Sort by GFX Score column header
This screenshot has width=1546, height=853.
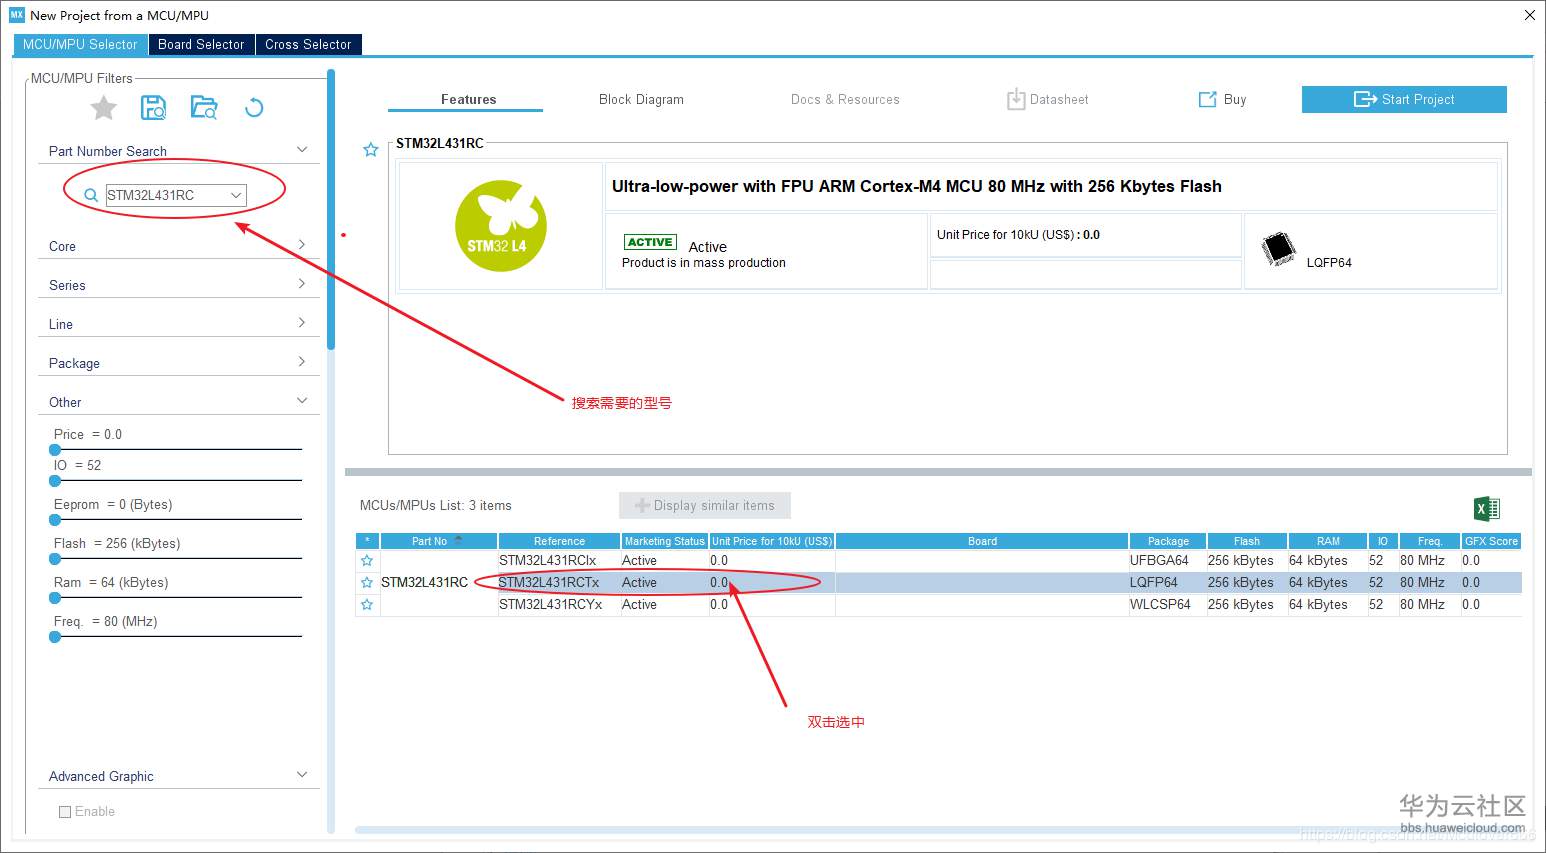point(1491,541)
